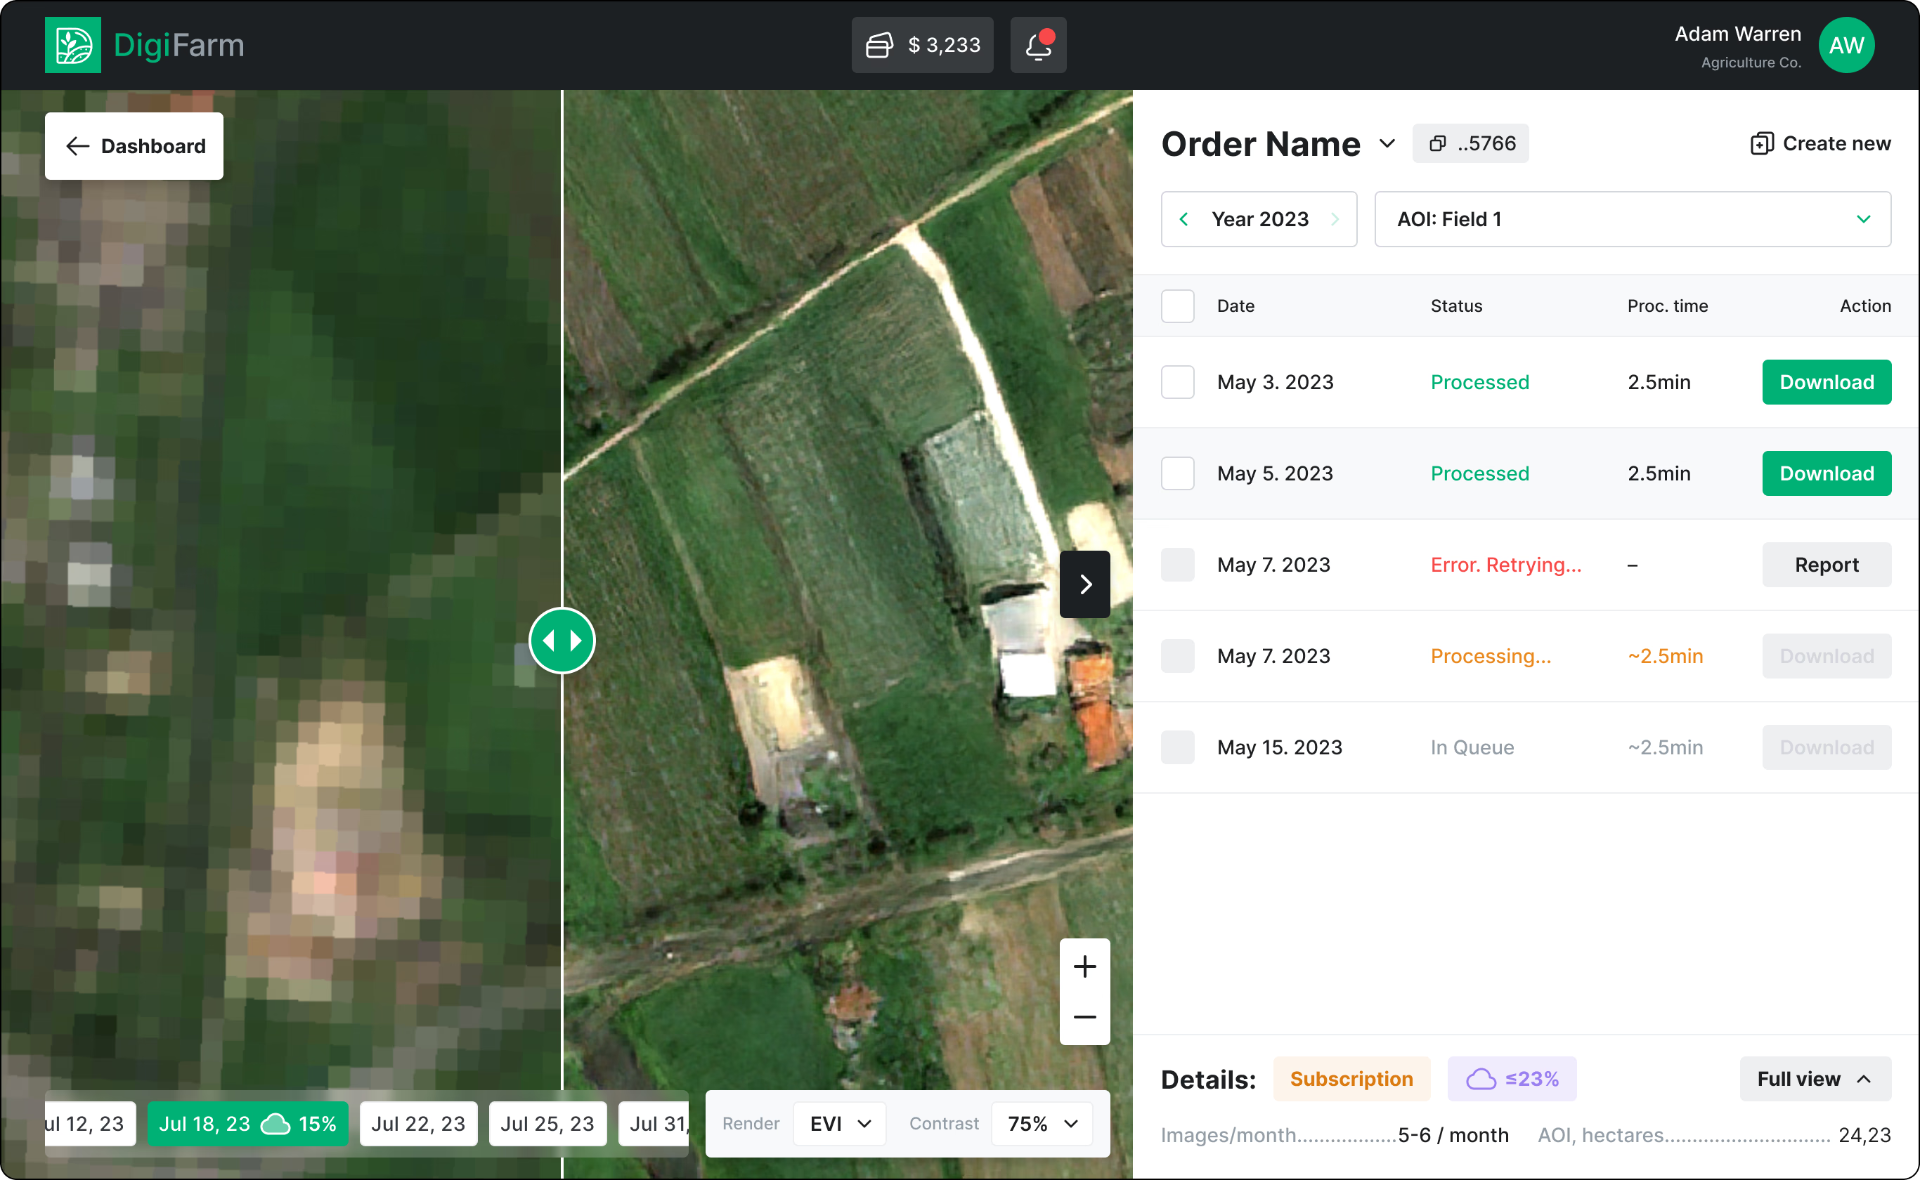
Task: Download the May 3. 2023 image
Action: coord(1826,382)
